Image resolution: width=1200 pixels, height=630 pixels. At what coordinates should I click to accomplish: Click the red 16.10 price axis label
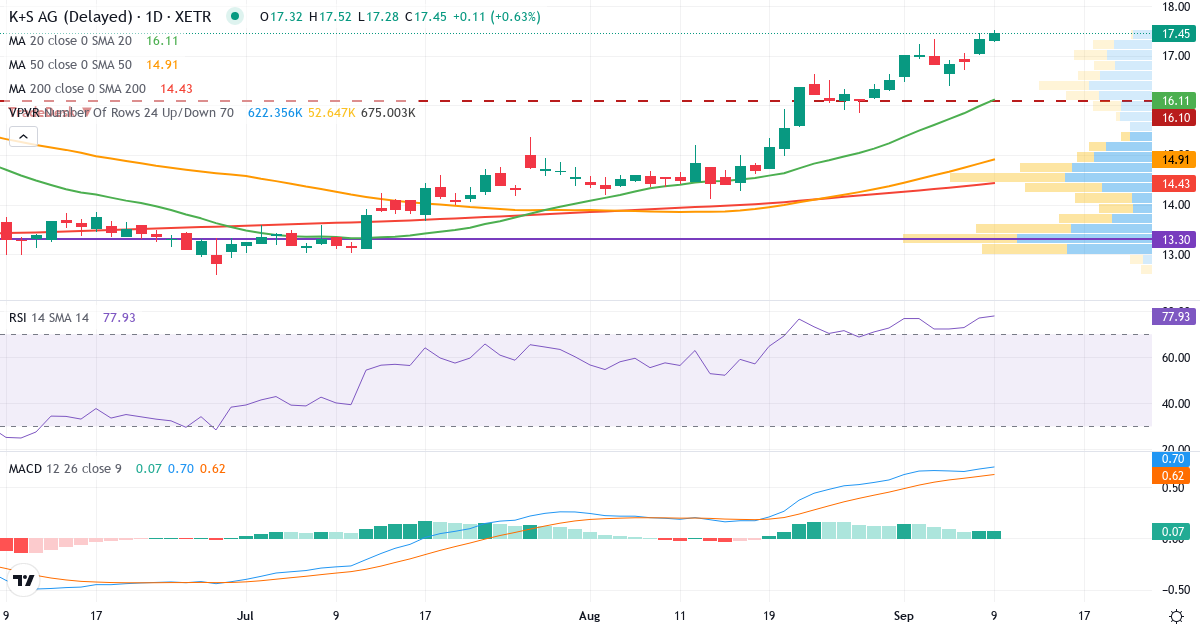point(1174,117)
